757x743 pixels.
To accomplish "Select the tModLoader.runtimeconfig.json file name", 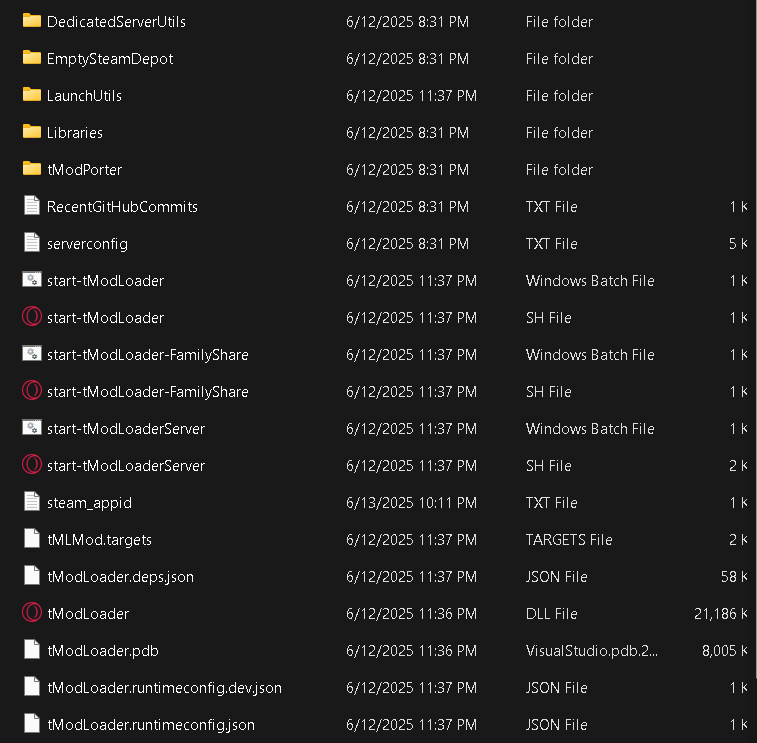I will click(x=151, y=725).
